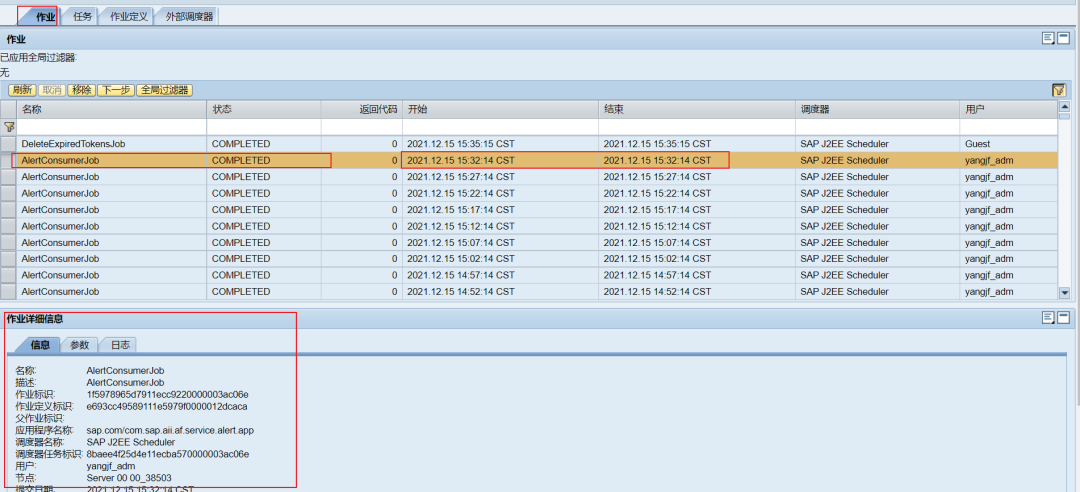Click start time 2021.12.15 15:35:15 CST
The width and height of the screenshot is (1080, 492).
[x=461, y=144]
